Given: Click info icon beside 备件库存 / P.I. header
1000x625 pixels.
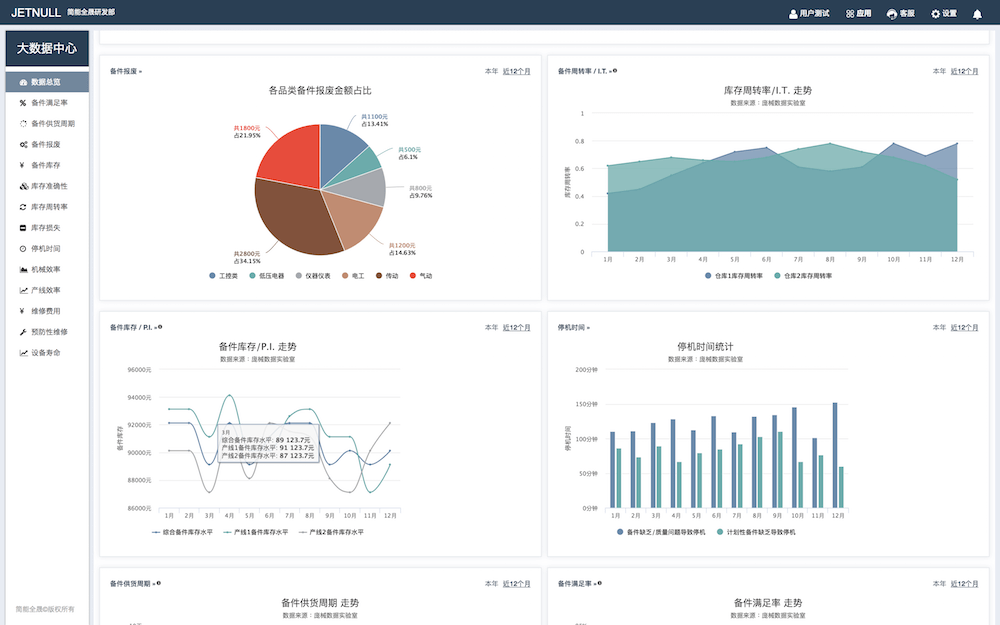Looking at the screenshot, I should 160,327.
